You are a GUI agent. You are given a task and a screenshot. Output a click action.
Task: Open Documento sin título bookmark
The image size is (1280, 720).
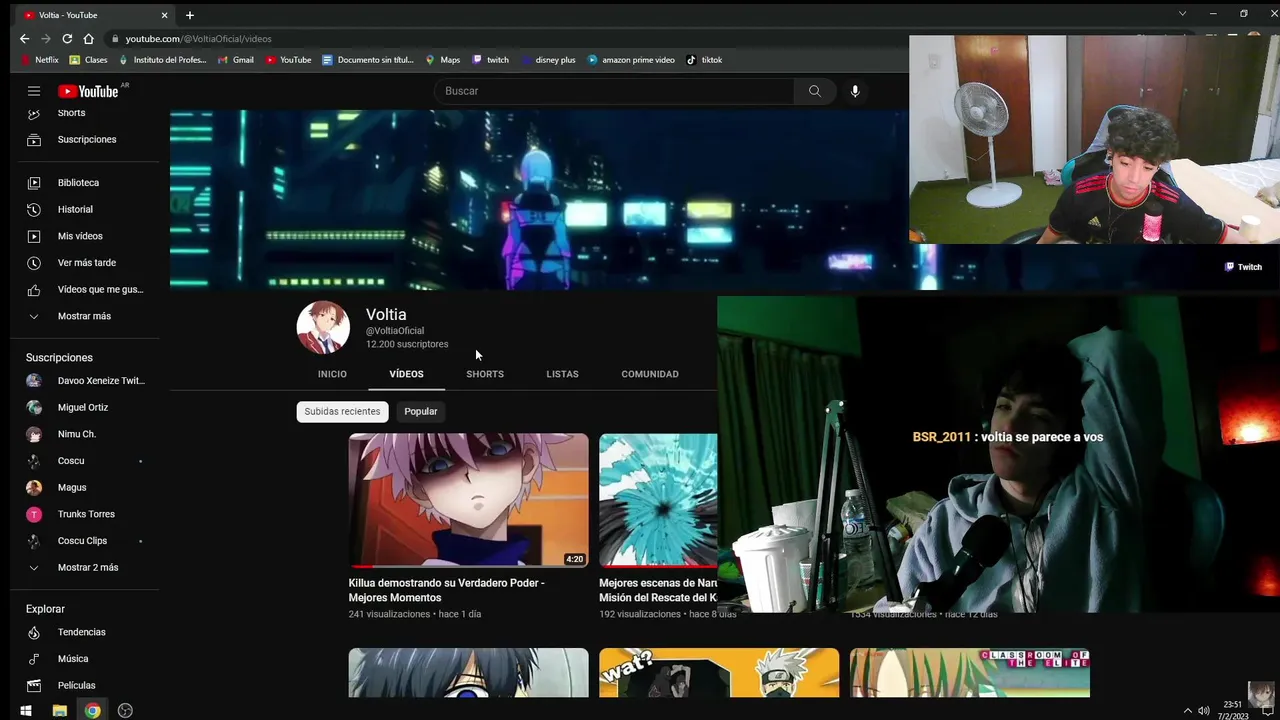pos(367,60)
